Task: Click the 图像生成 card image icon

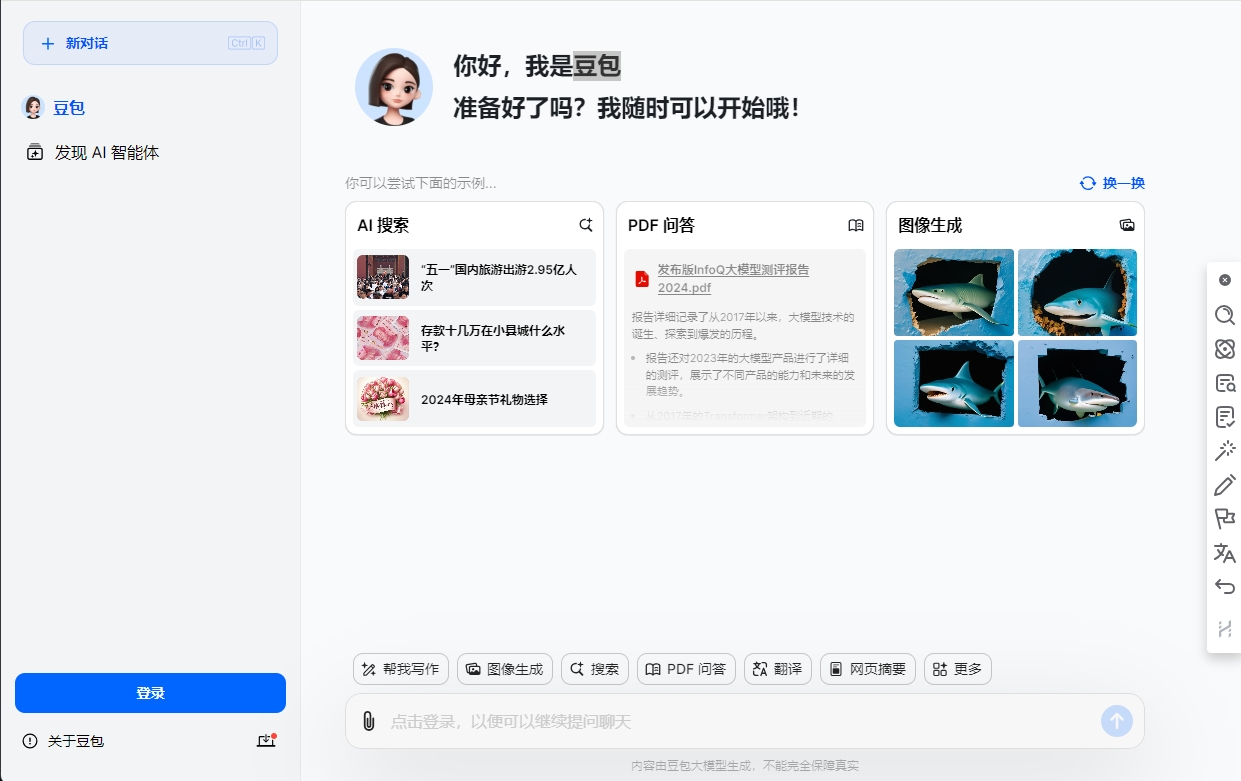Action: click(x=1127, y=225)
